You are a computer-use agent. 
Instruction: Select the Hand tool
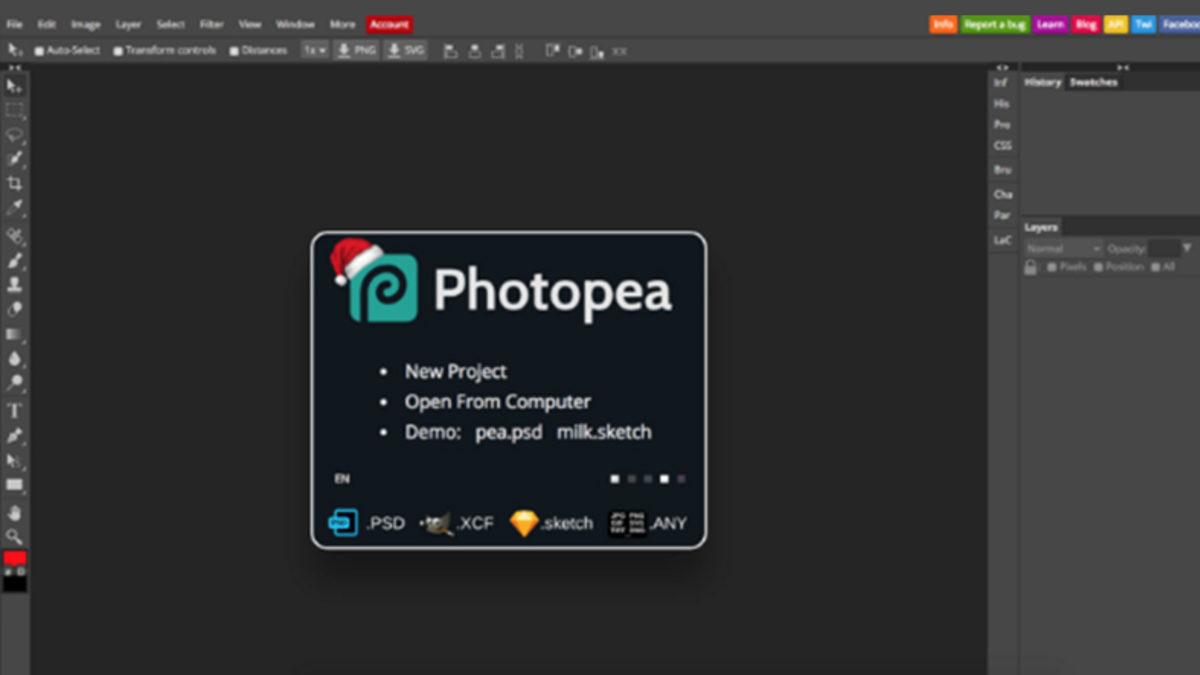[14, 512]
